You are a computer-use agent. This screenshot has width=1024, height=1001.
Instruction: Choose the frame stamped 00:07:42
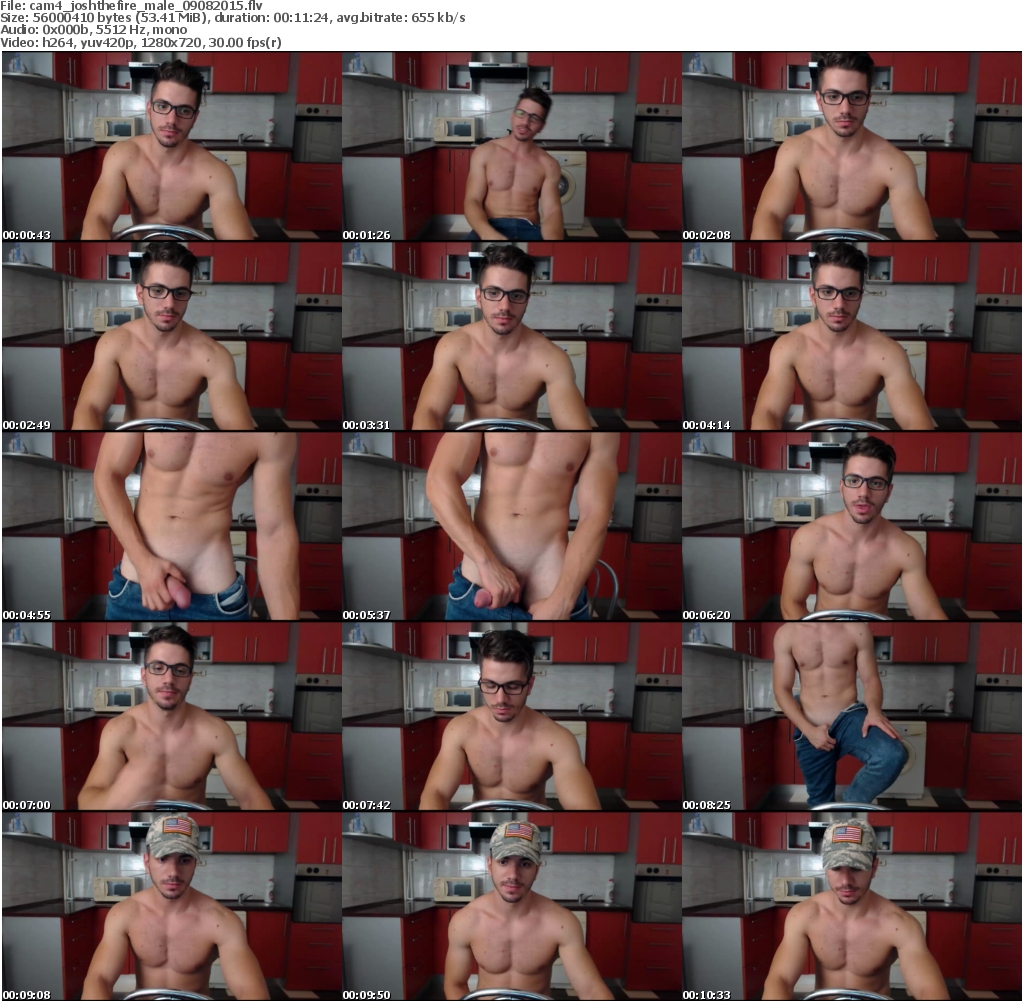(x=512, y=716)
